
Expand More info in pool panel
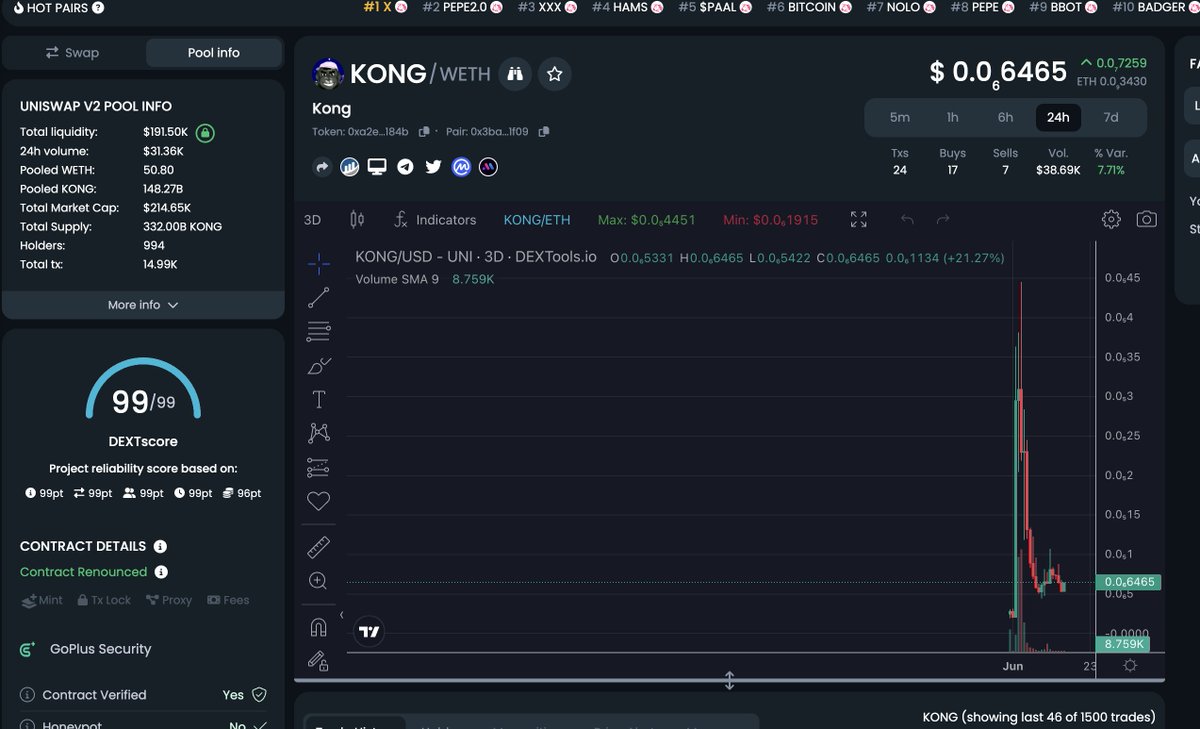click(143, 305)
